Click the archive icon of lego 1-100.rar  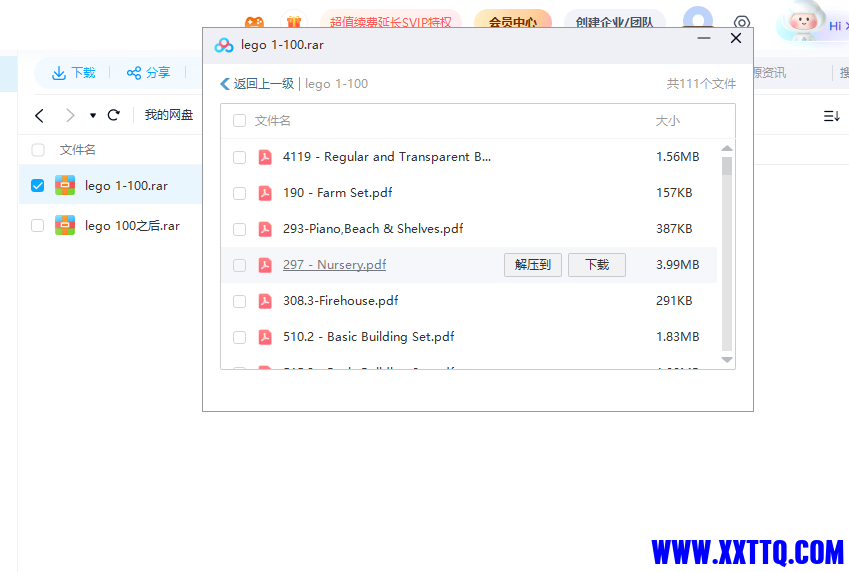[x=65, y=185]
